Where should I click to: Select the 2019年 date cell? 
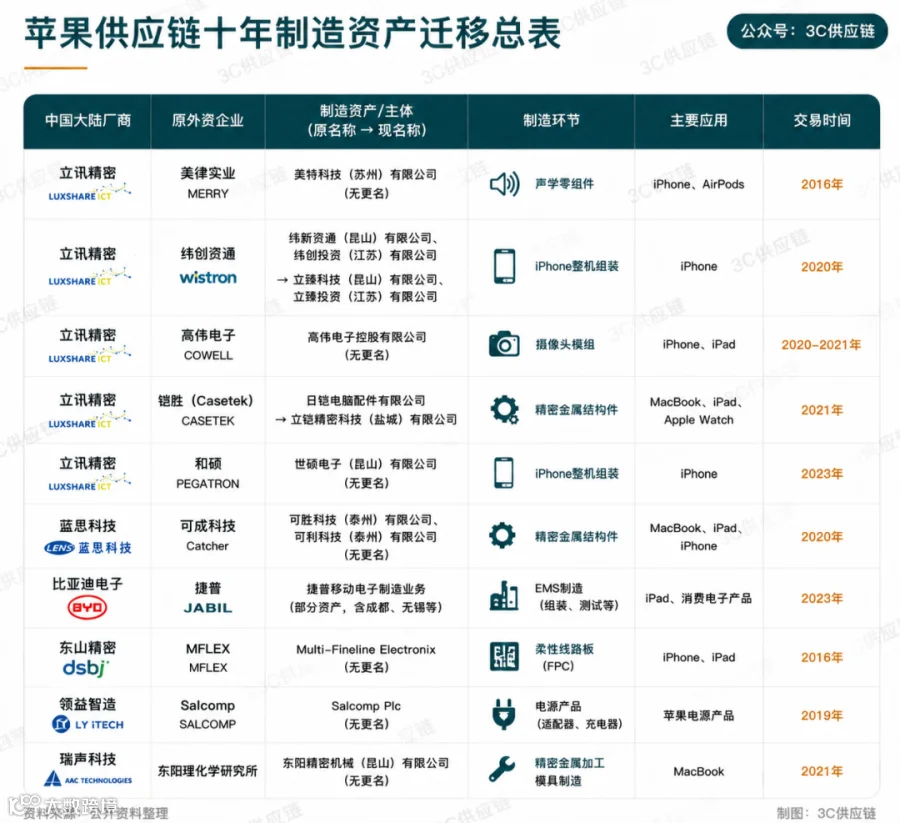tap(822, 715)
